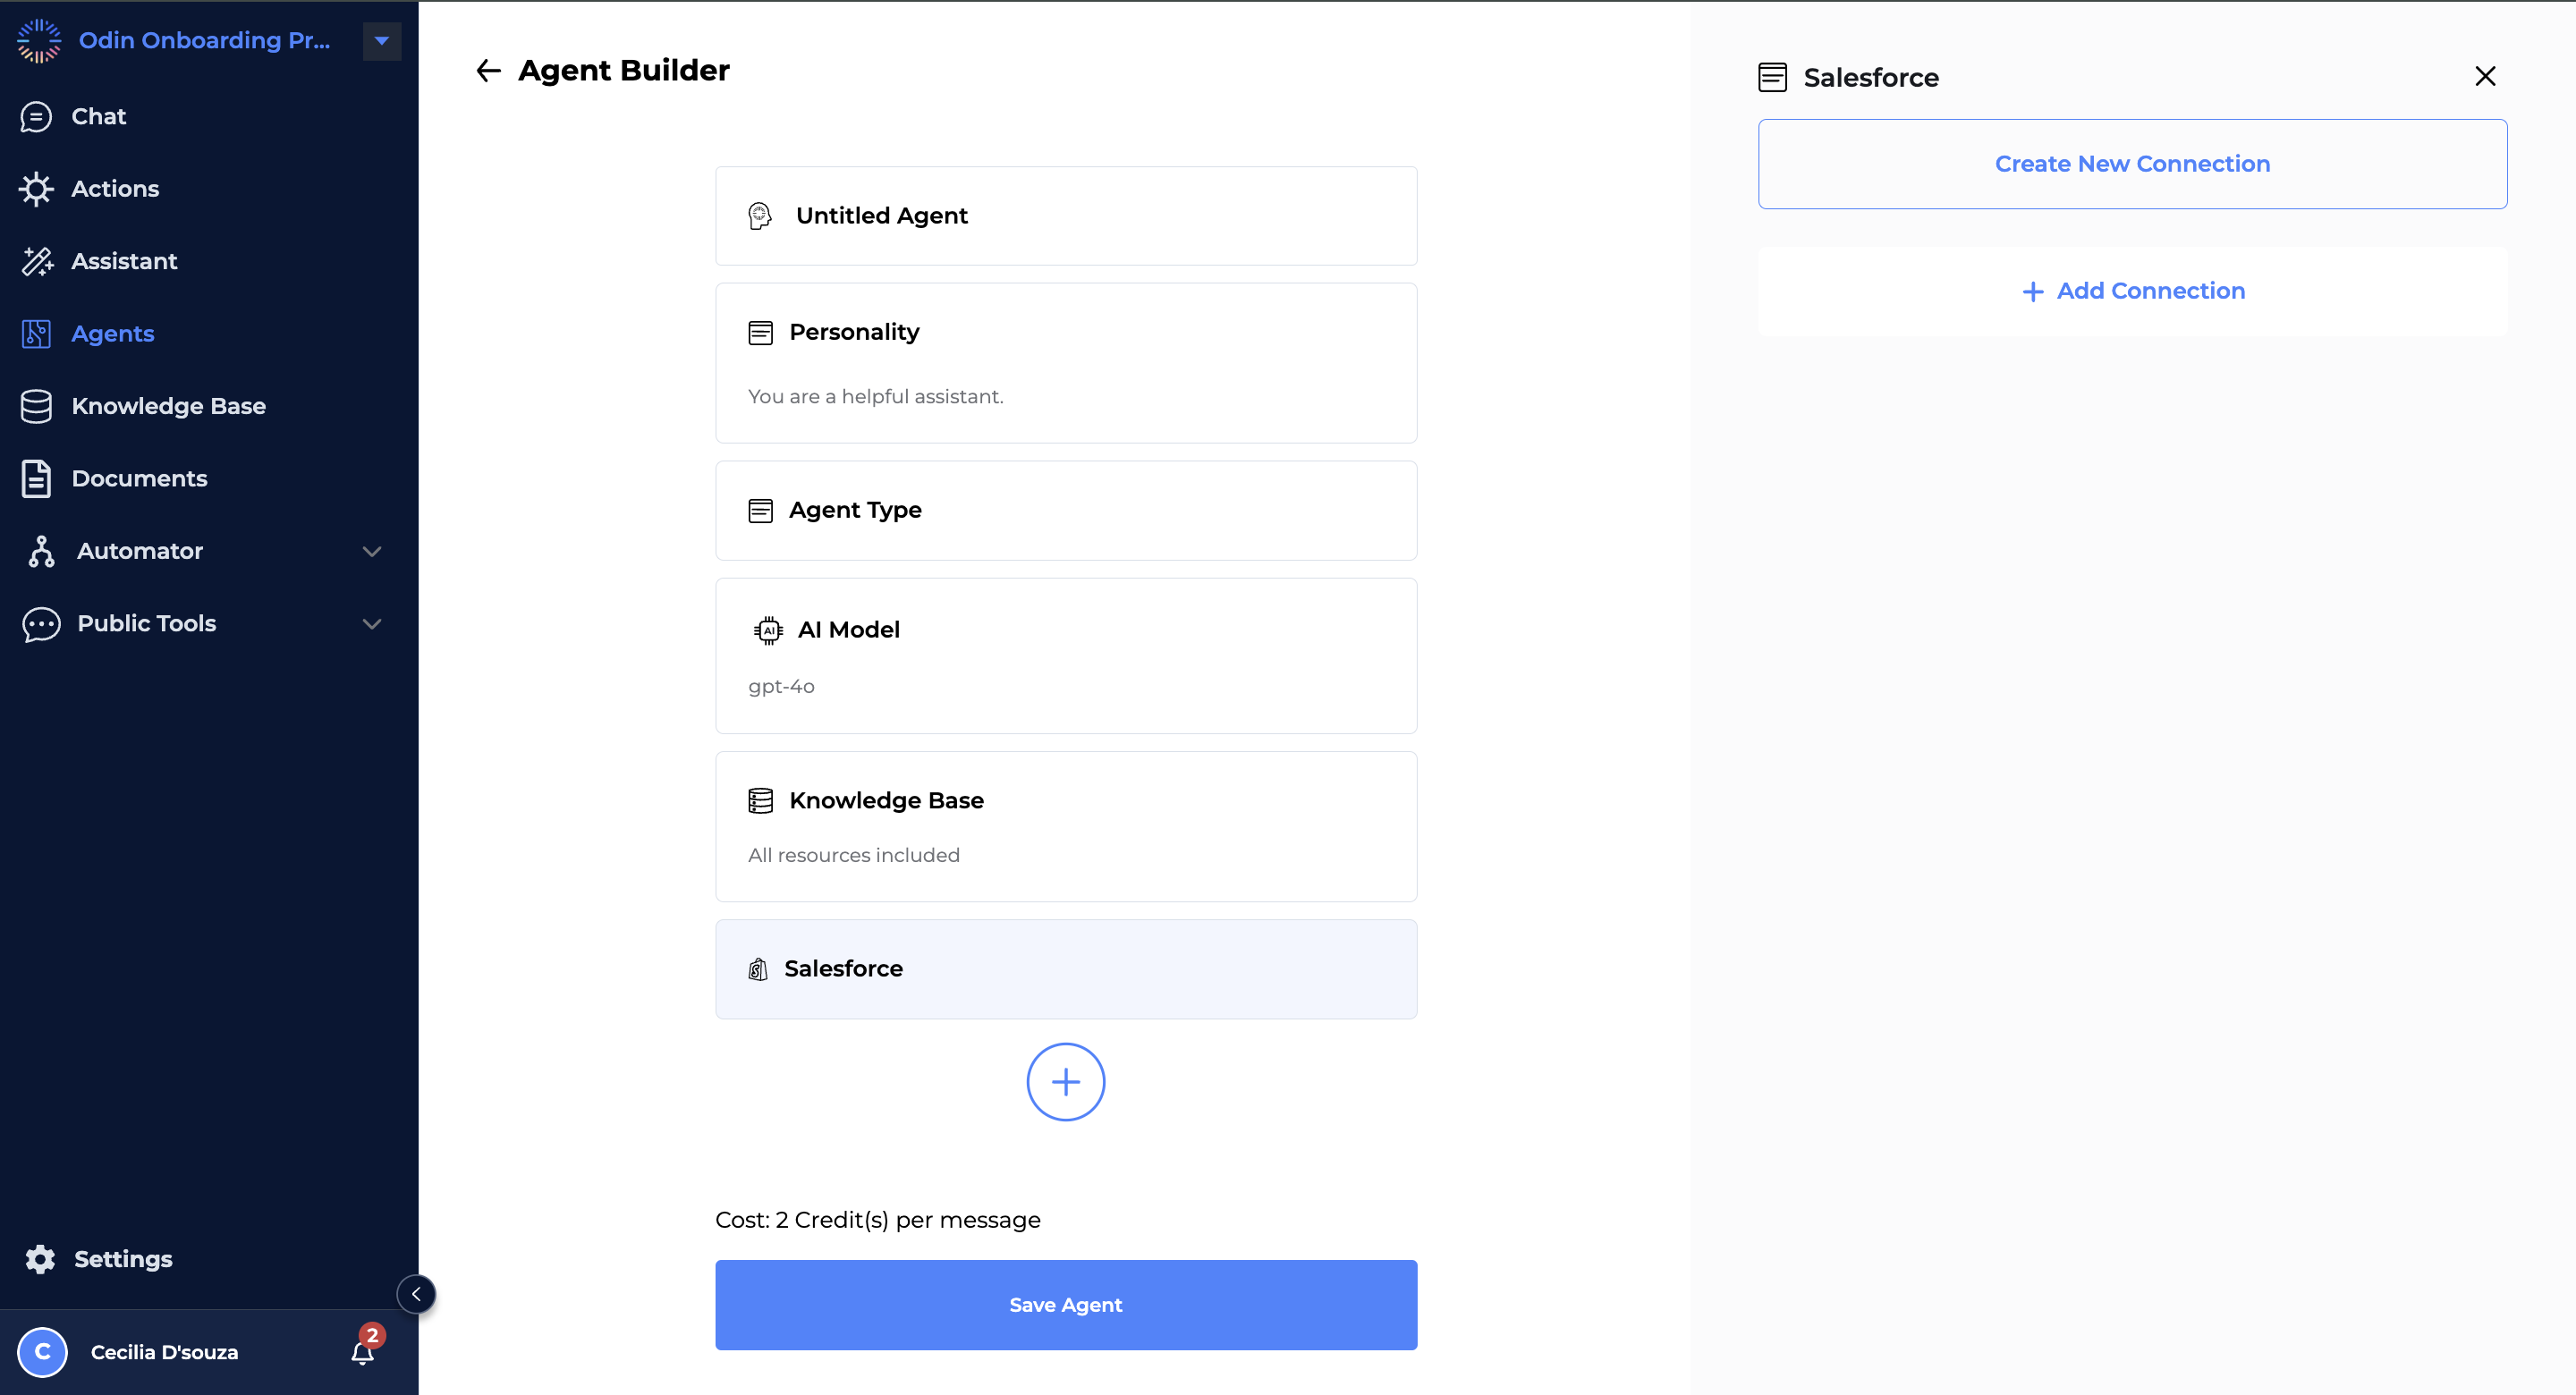Click Create New Connection button
Screen dimensions: 2576x1395
2133,164
